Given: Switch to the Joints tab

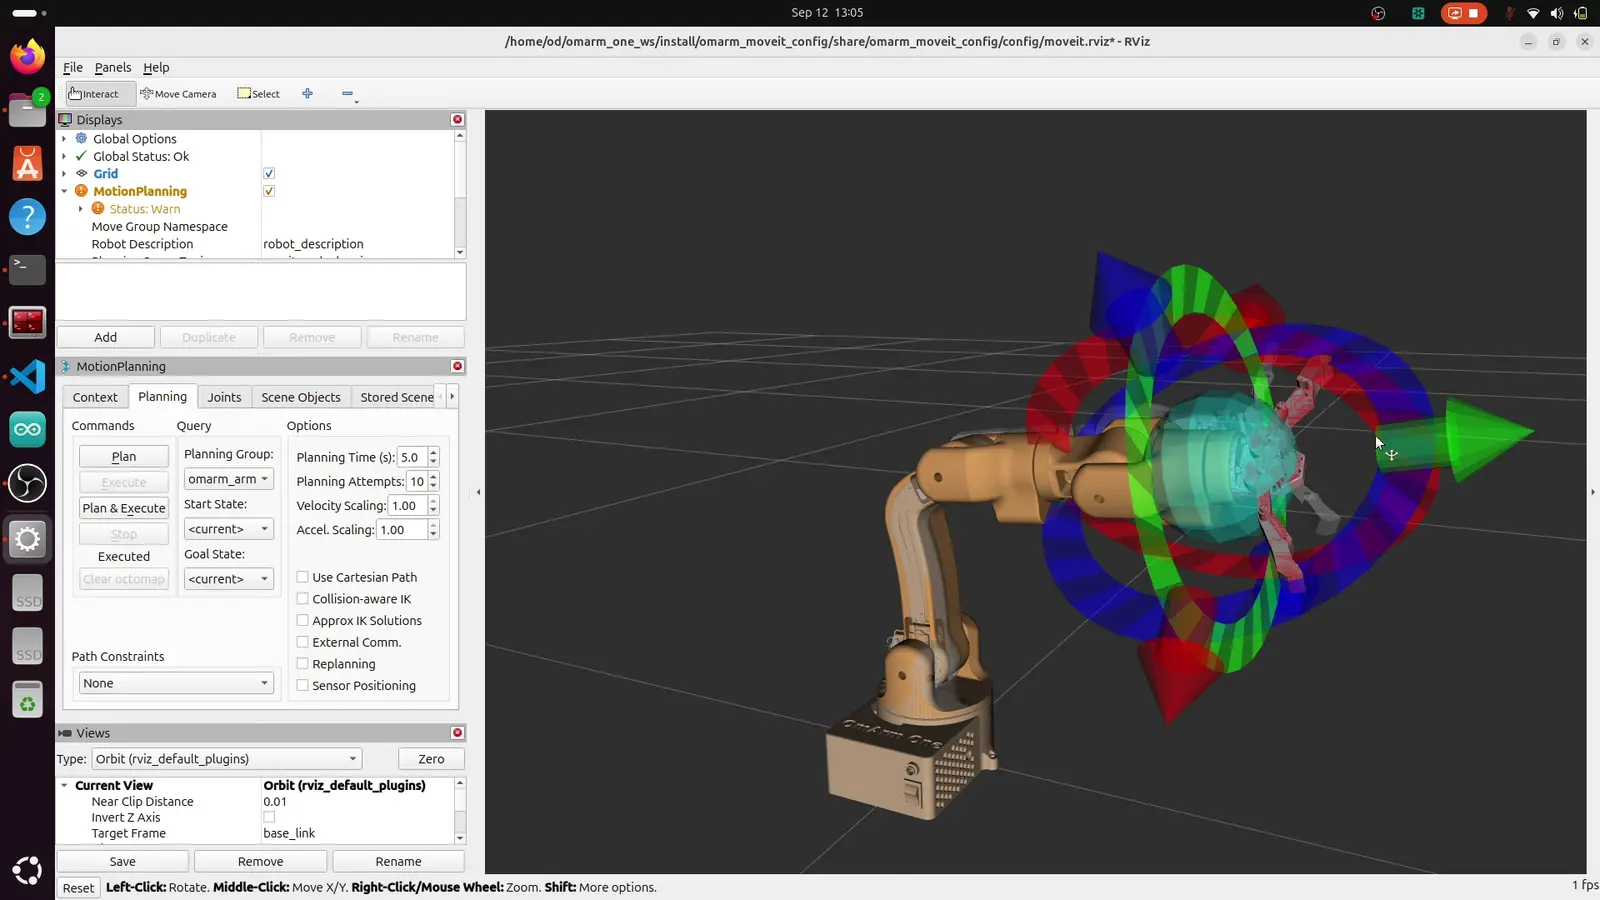Looking at the screenshot, I should pos(224,397).
